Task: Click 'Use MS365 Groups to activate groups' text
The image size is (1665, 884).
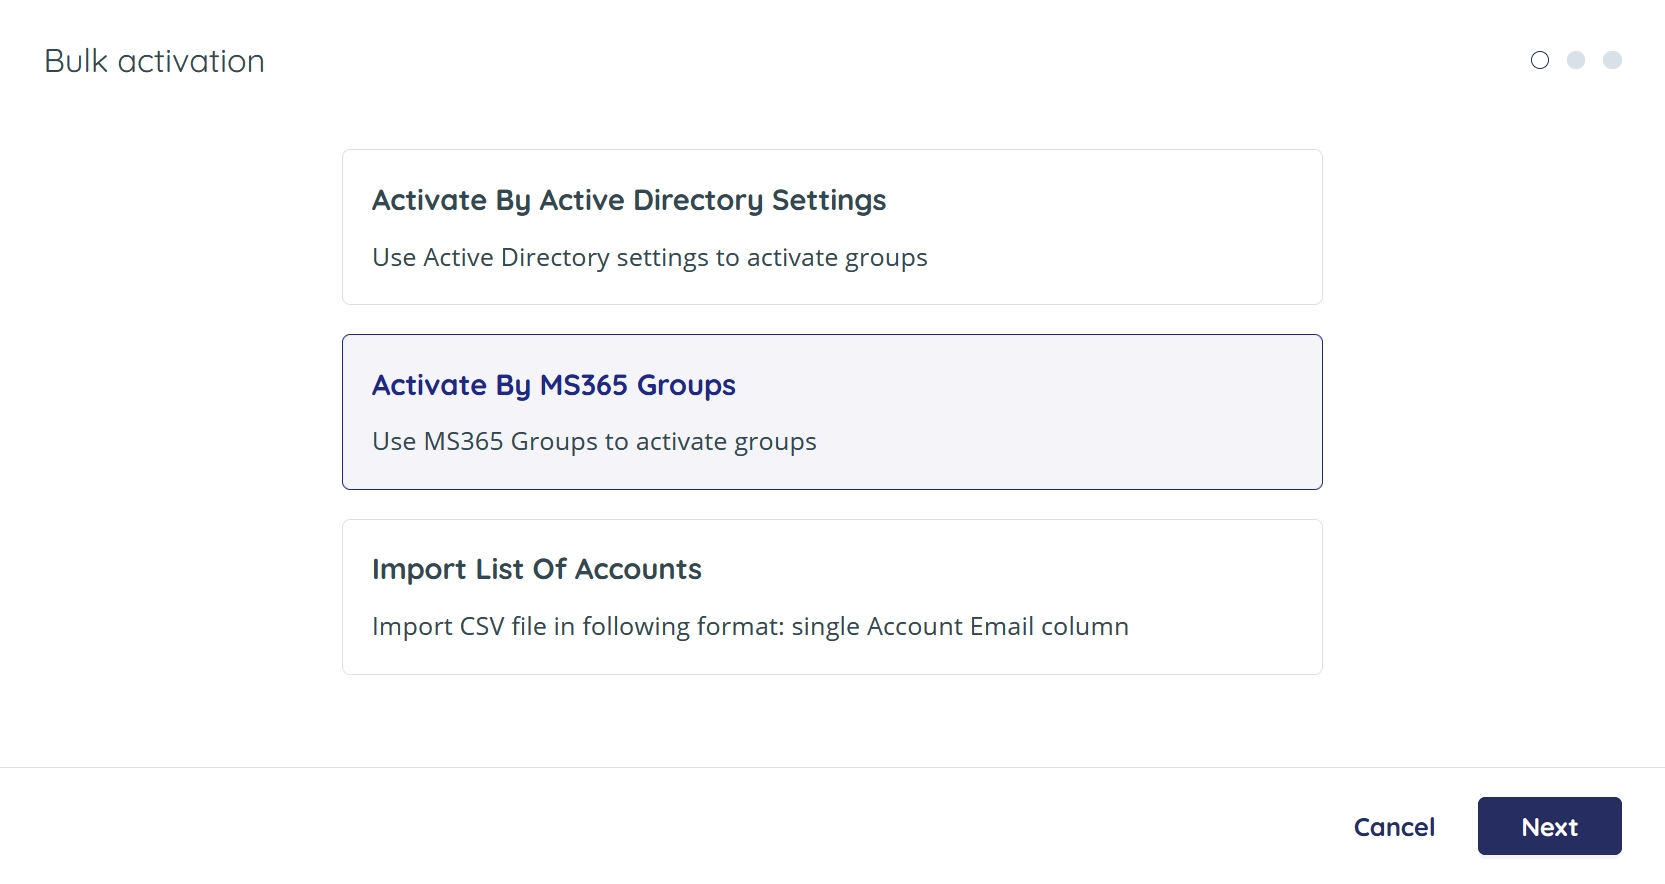Action: 594,442
